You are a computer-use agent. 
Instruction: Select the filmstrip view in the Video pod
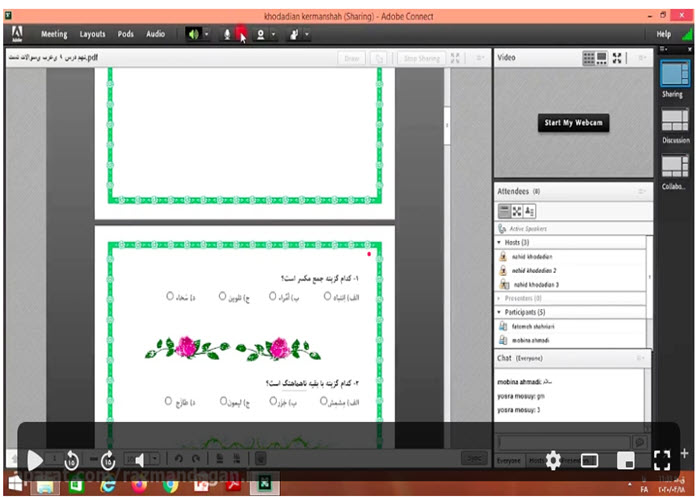[x=601, y=58]
